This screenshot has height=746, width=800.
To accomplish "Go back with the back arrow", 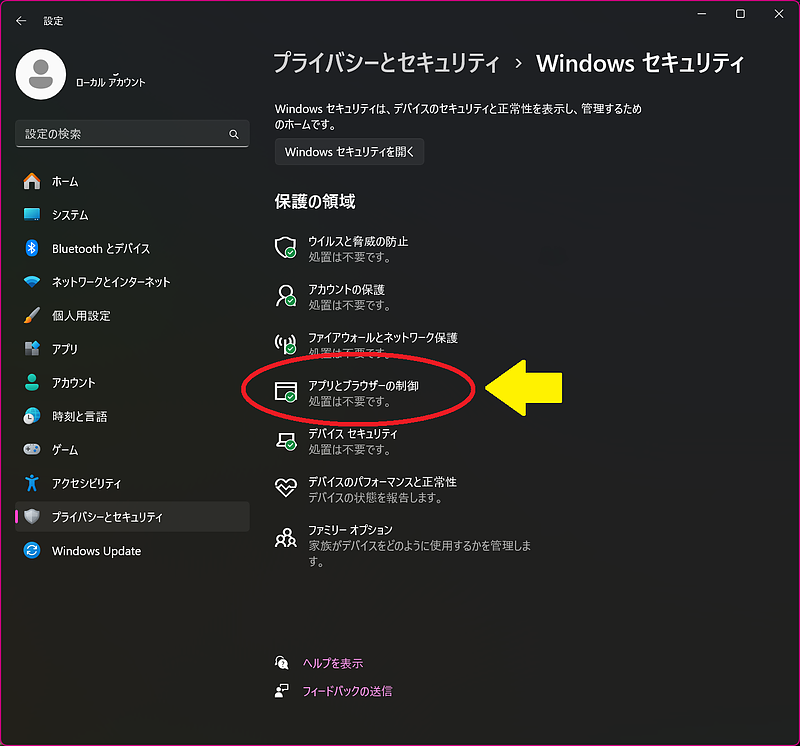I will (x=21, y=20).
